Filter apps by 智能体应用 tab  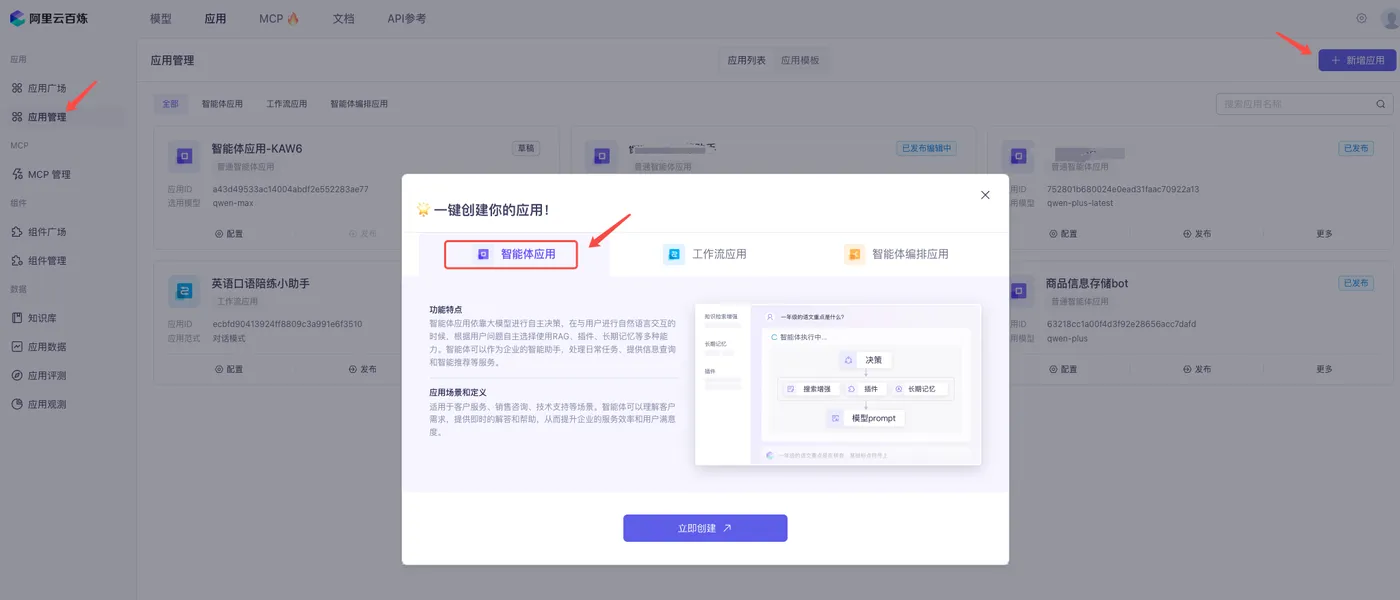pyautogui.click(x=222, y=104)
